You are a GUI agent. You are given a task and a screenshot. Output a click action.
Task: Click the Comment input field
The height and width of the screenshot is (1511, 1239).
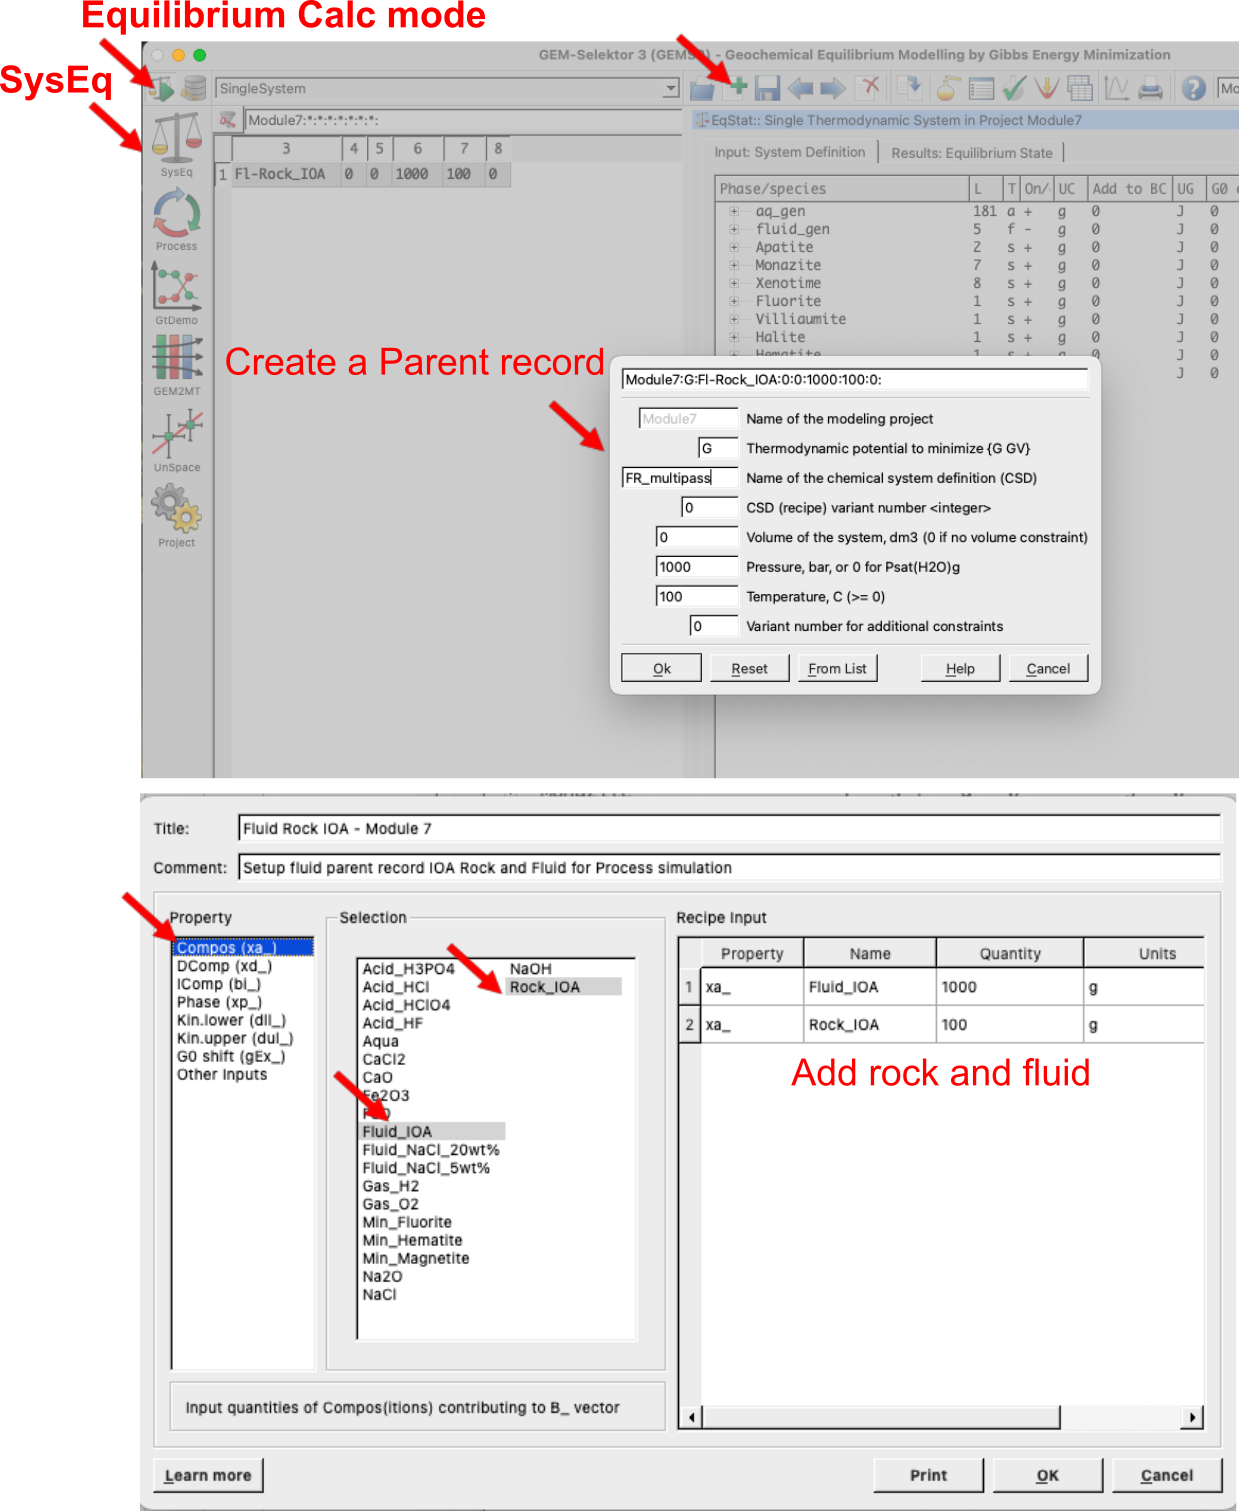pyautogui.click(x=729, y=868)
